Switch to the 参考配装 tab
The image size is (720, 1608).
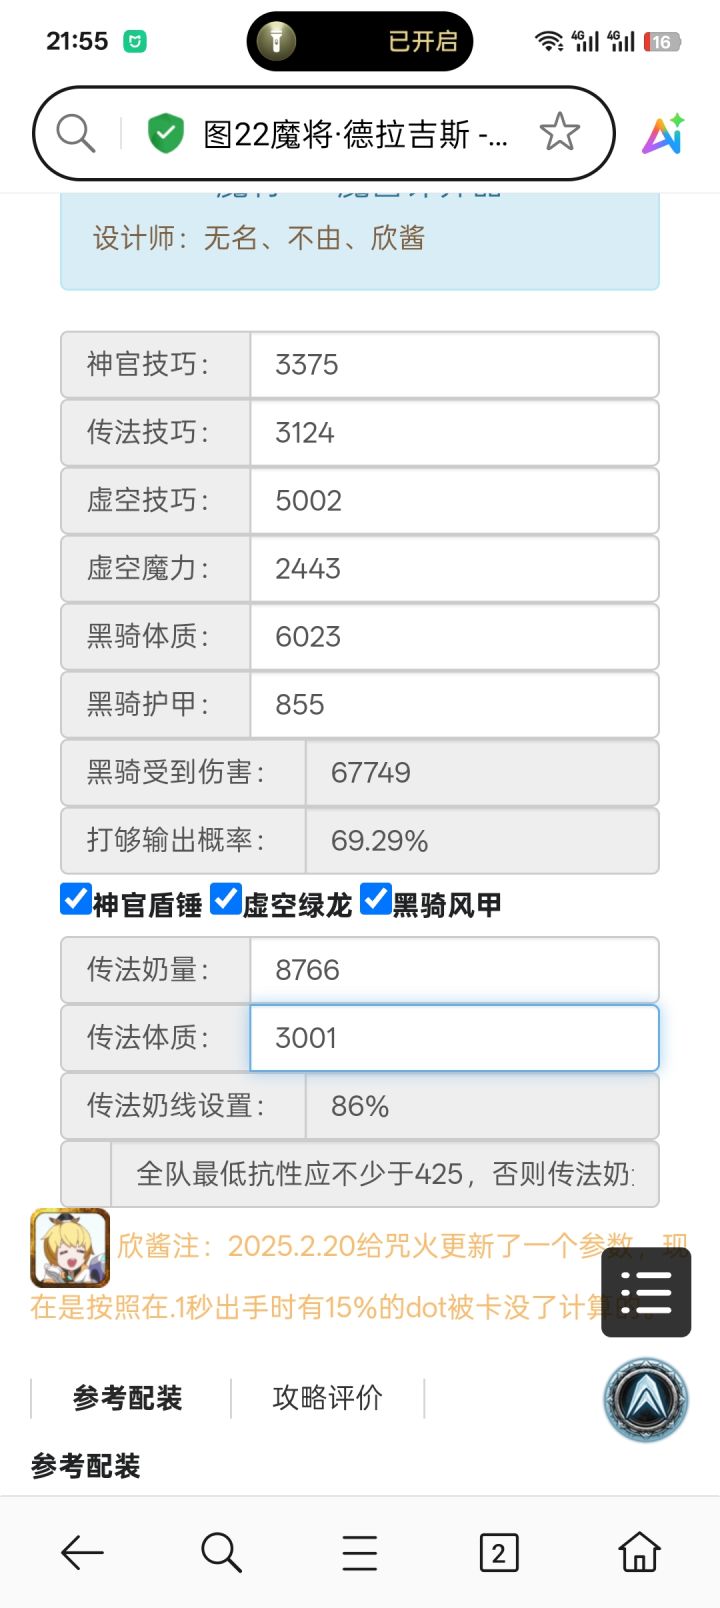[x=128, y=1398]
